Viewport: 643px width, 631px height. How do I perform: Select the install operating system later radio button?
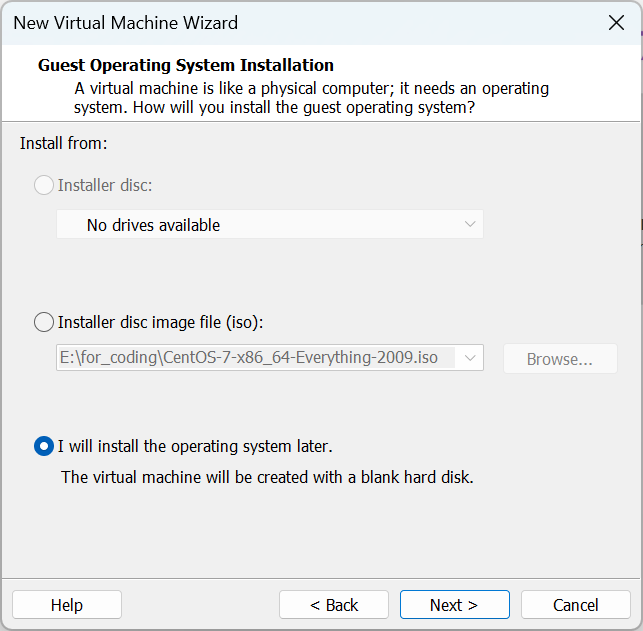click(x=44, y=446)
